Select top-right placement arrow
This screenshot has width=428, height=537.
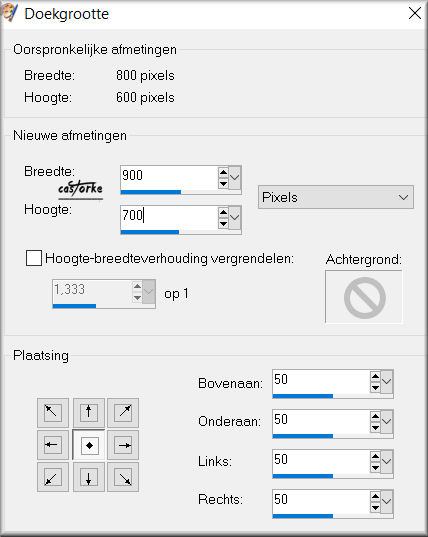coord(123,412)
